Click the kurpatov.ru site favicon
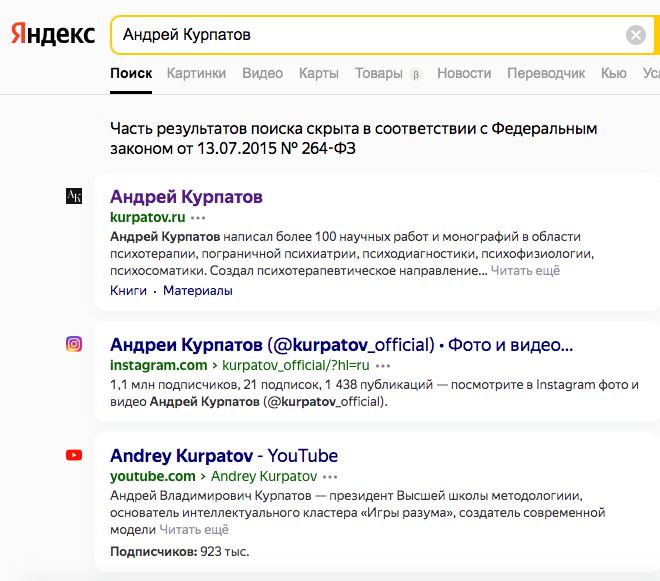660x581 pixels. coord(74,197)
